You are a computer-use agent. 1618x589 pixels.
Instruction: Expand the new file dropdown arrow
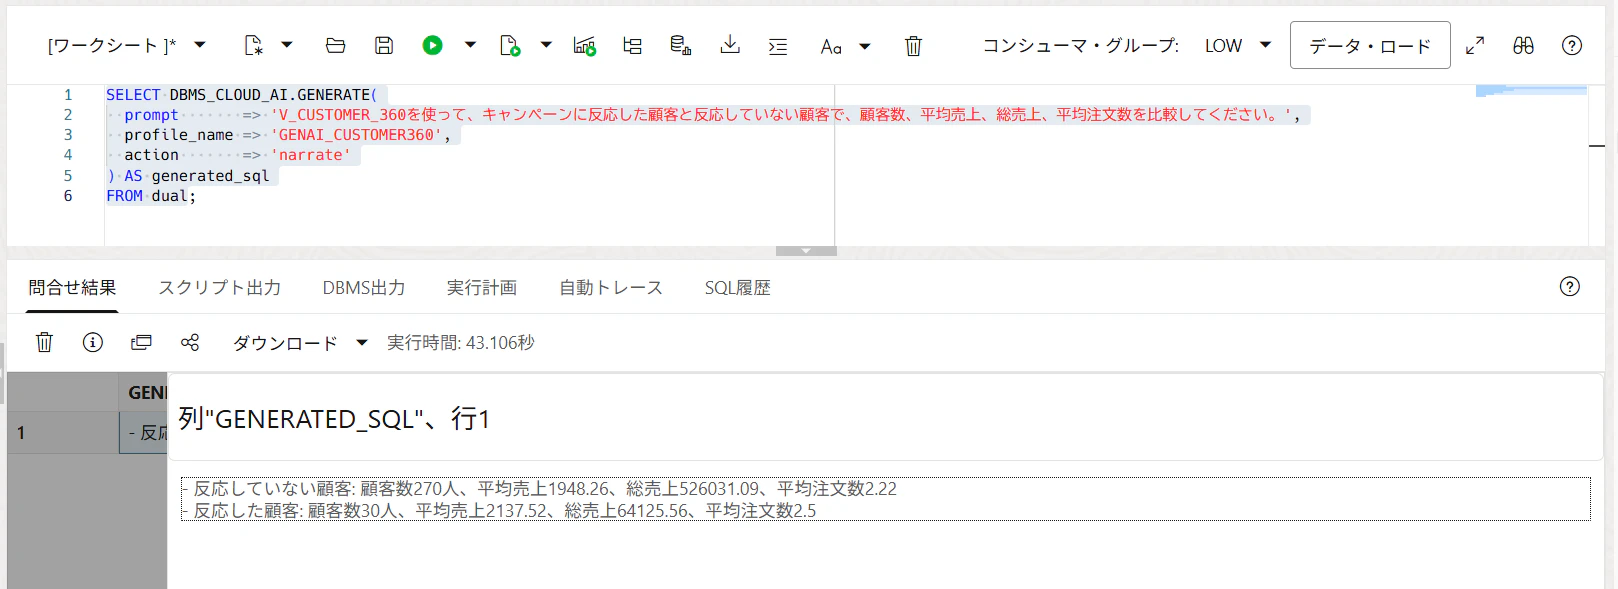tap(287, 45)
